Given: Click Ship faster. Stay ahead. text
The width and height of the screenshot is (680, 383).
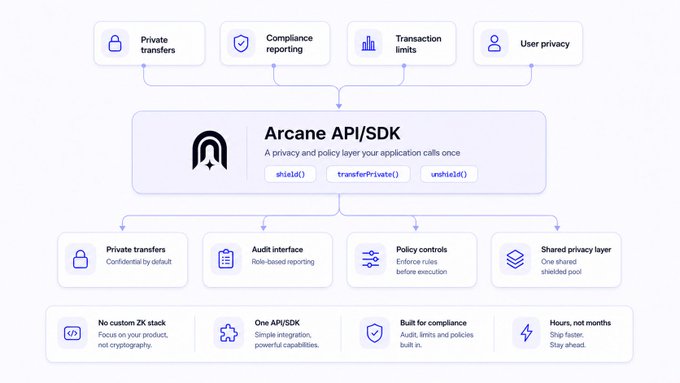Looking at the screenshot, I should (x=568, y=340).
